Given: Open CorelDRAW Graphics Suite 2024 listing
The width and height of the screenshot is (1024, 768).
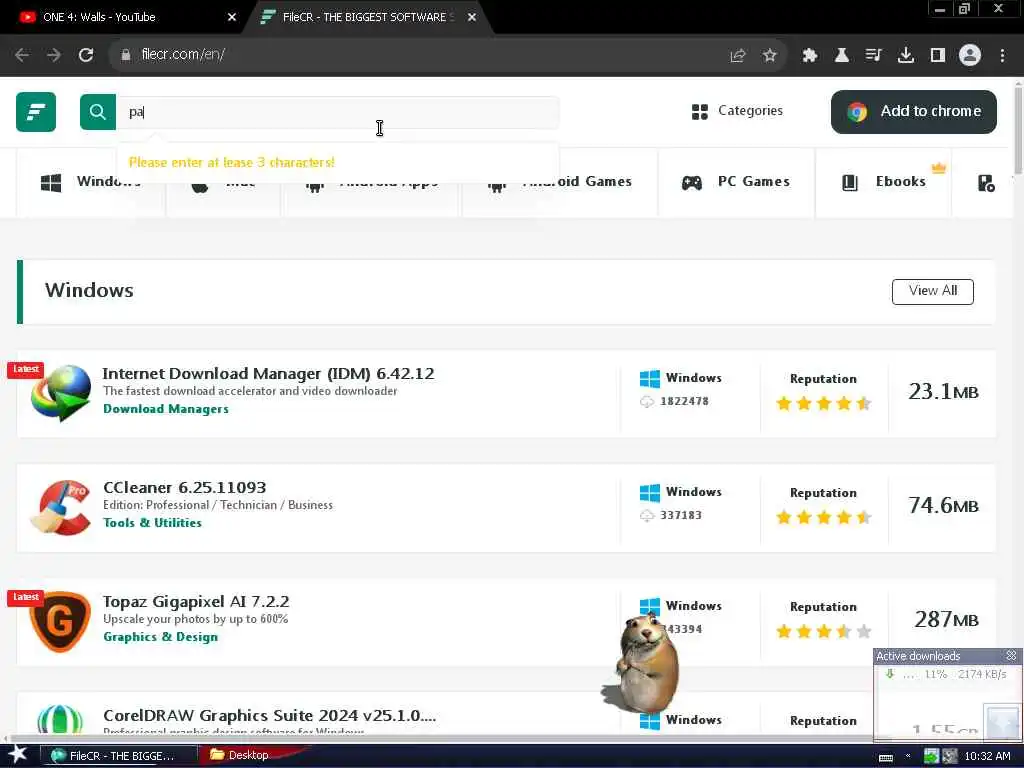Looking at the screenshot, I should point(270,716).
